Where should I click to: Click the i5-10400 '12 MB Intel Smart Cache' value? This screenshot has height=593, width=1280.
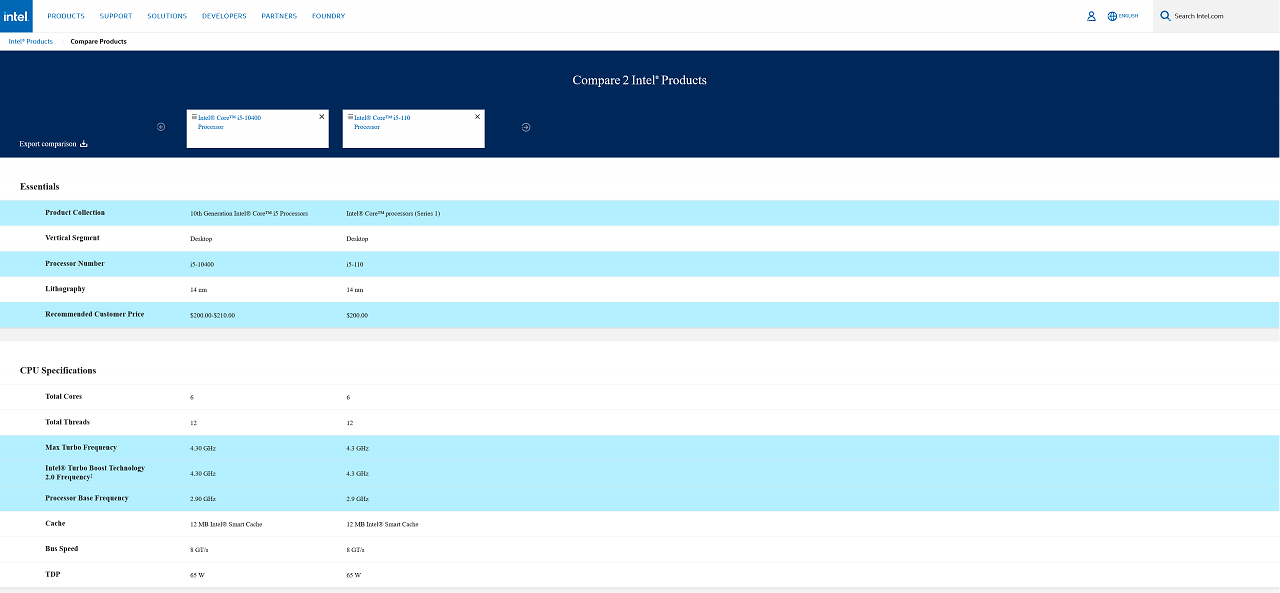click(226, 525)
